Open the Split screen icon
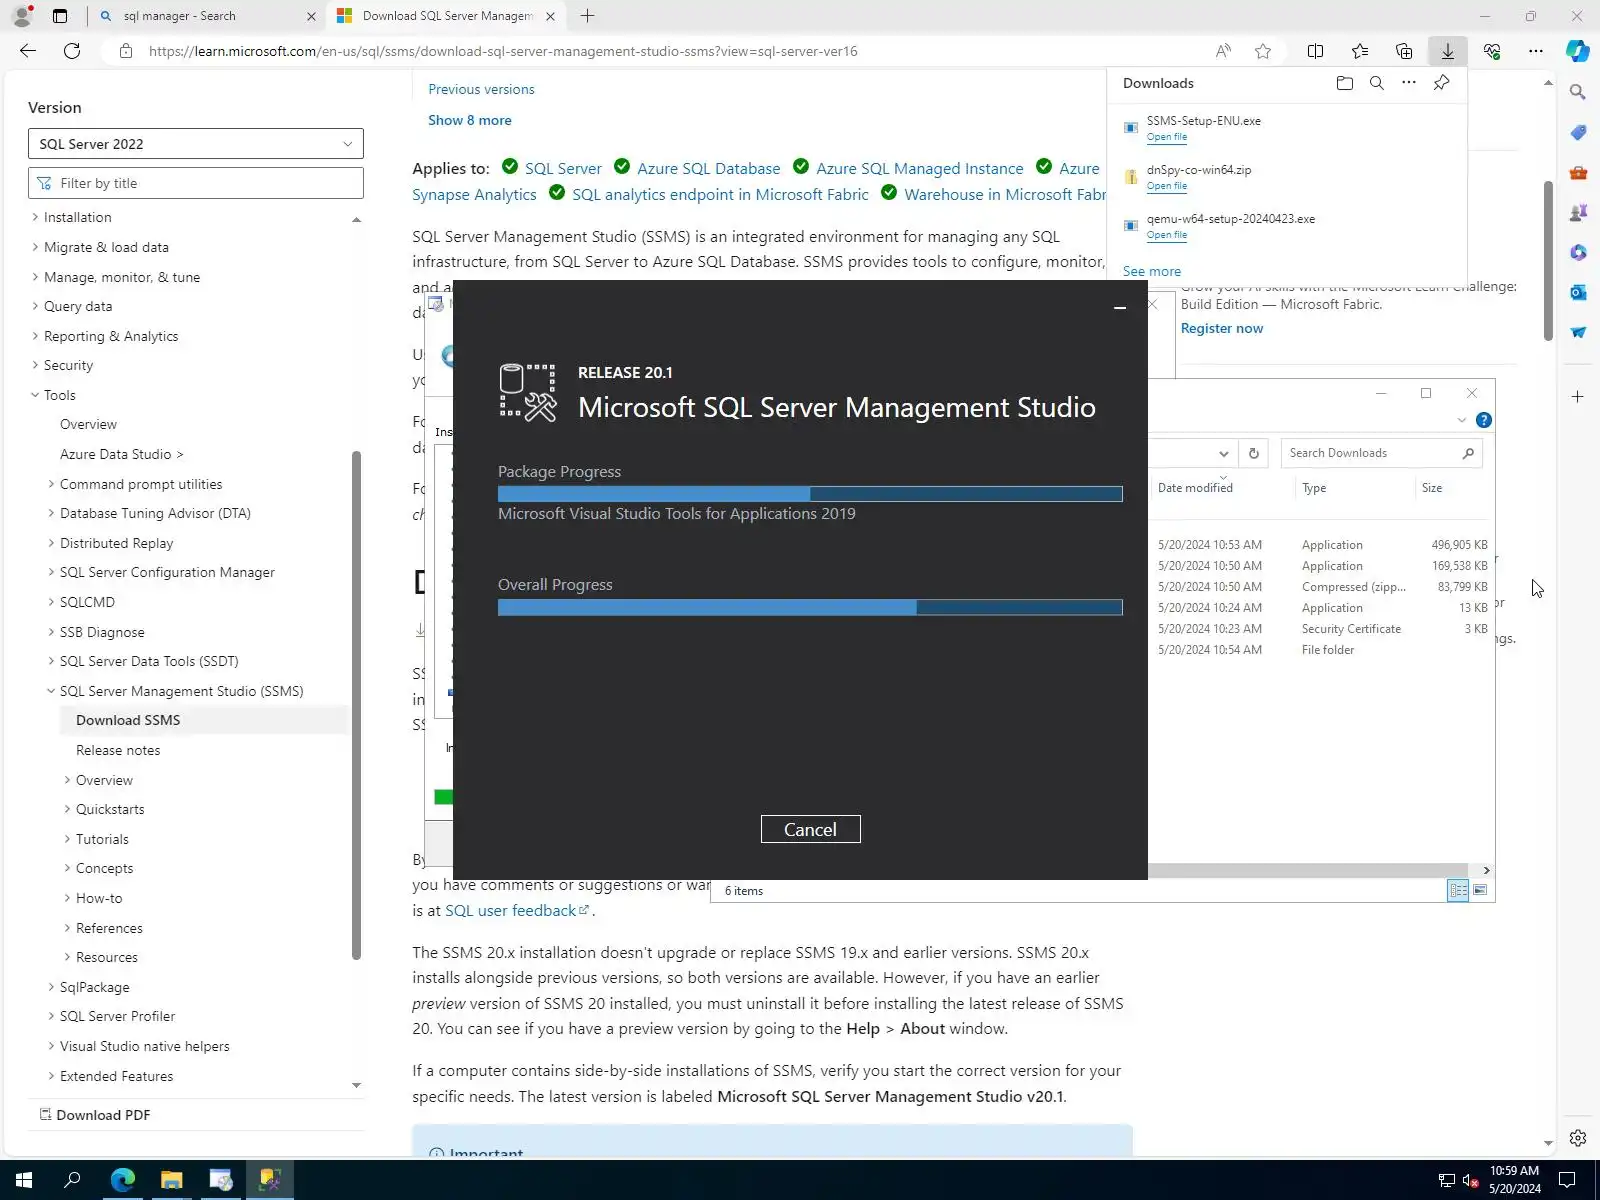The width and height of the screenshot is (1600, 1200). [1316, 51]
